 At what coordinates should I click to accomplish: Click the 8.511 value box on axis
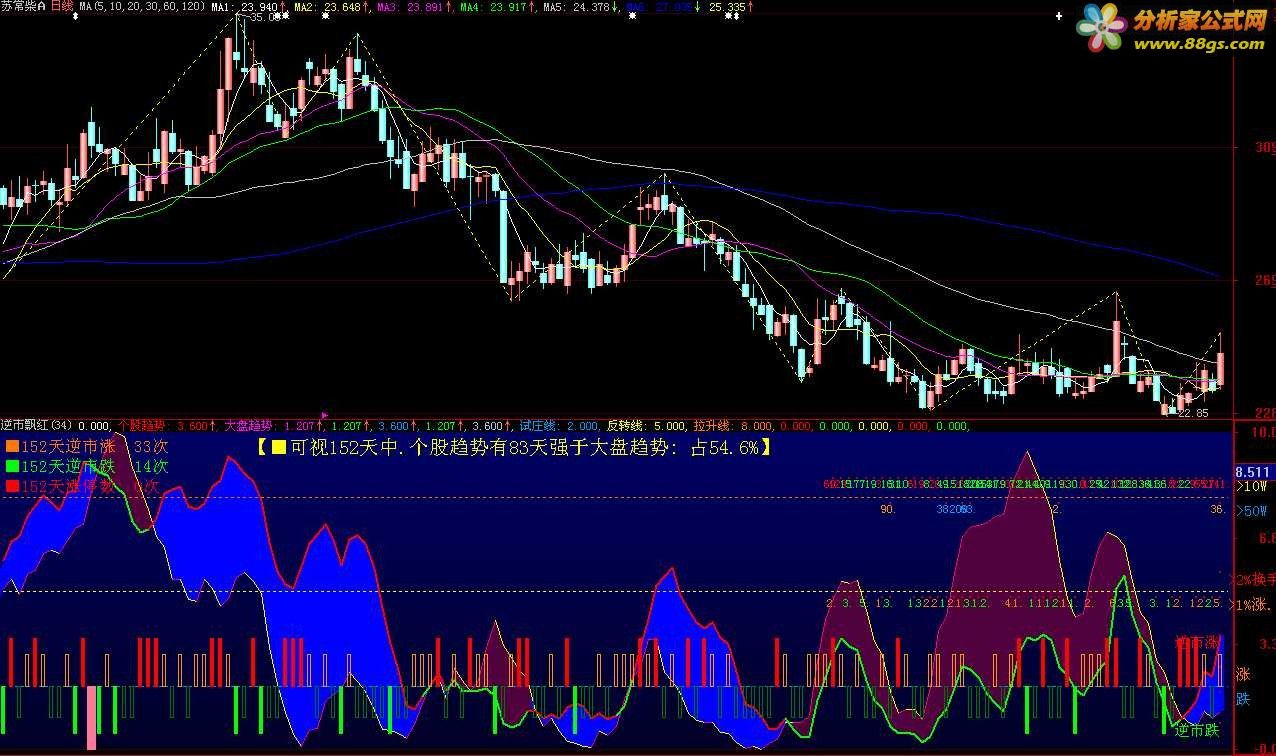pos(1252,471)
